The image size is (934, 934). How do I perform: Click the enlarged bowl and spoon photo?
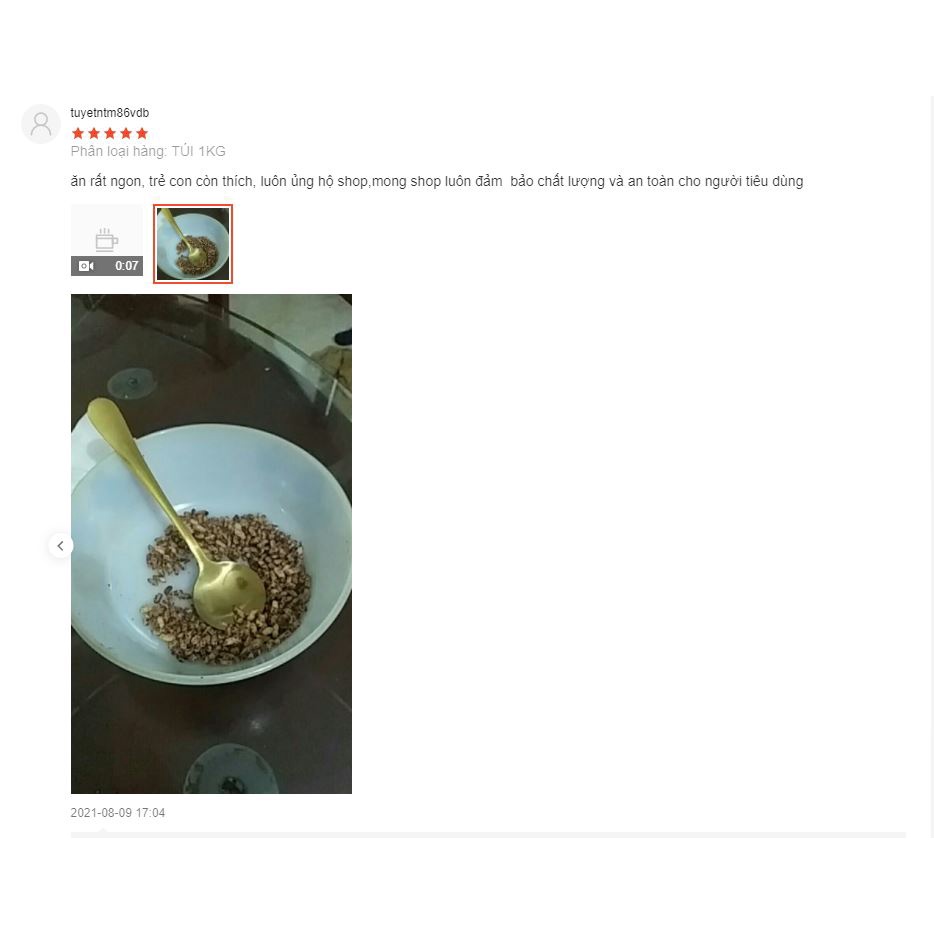click(211, 544)
